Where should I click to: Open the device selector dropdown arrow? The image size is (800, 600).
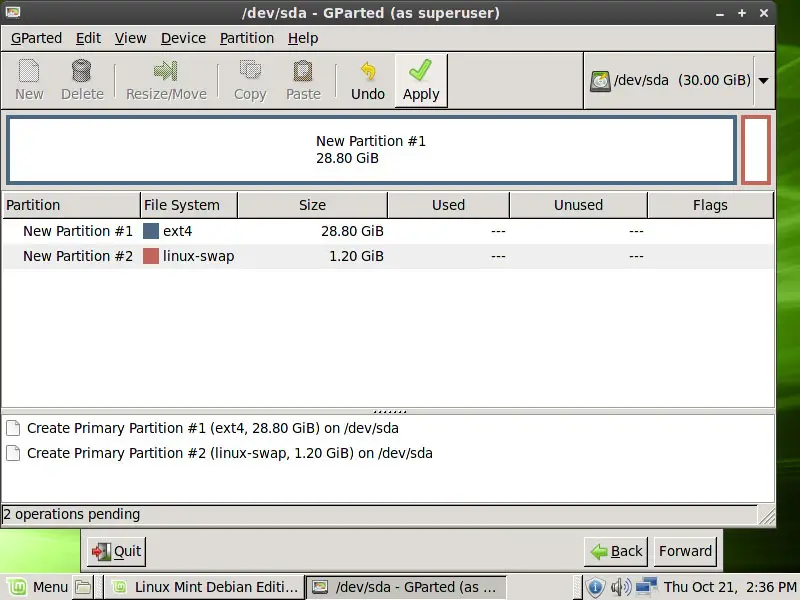[764, 81]
